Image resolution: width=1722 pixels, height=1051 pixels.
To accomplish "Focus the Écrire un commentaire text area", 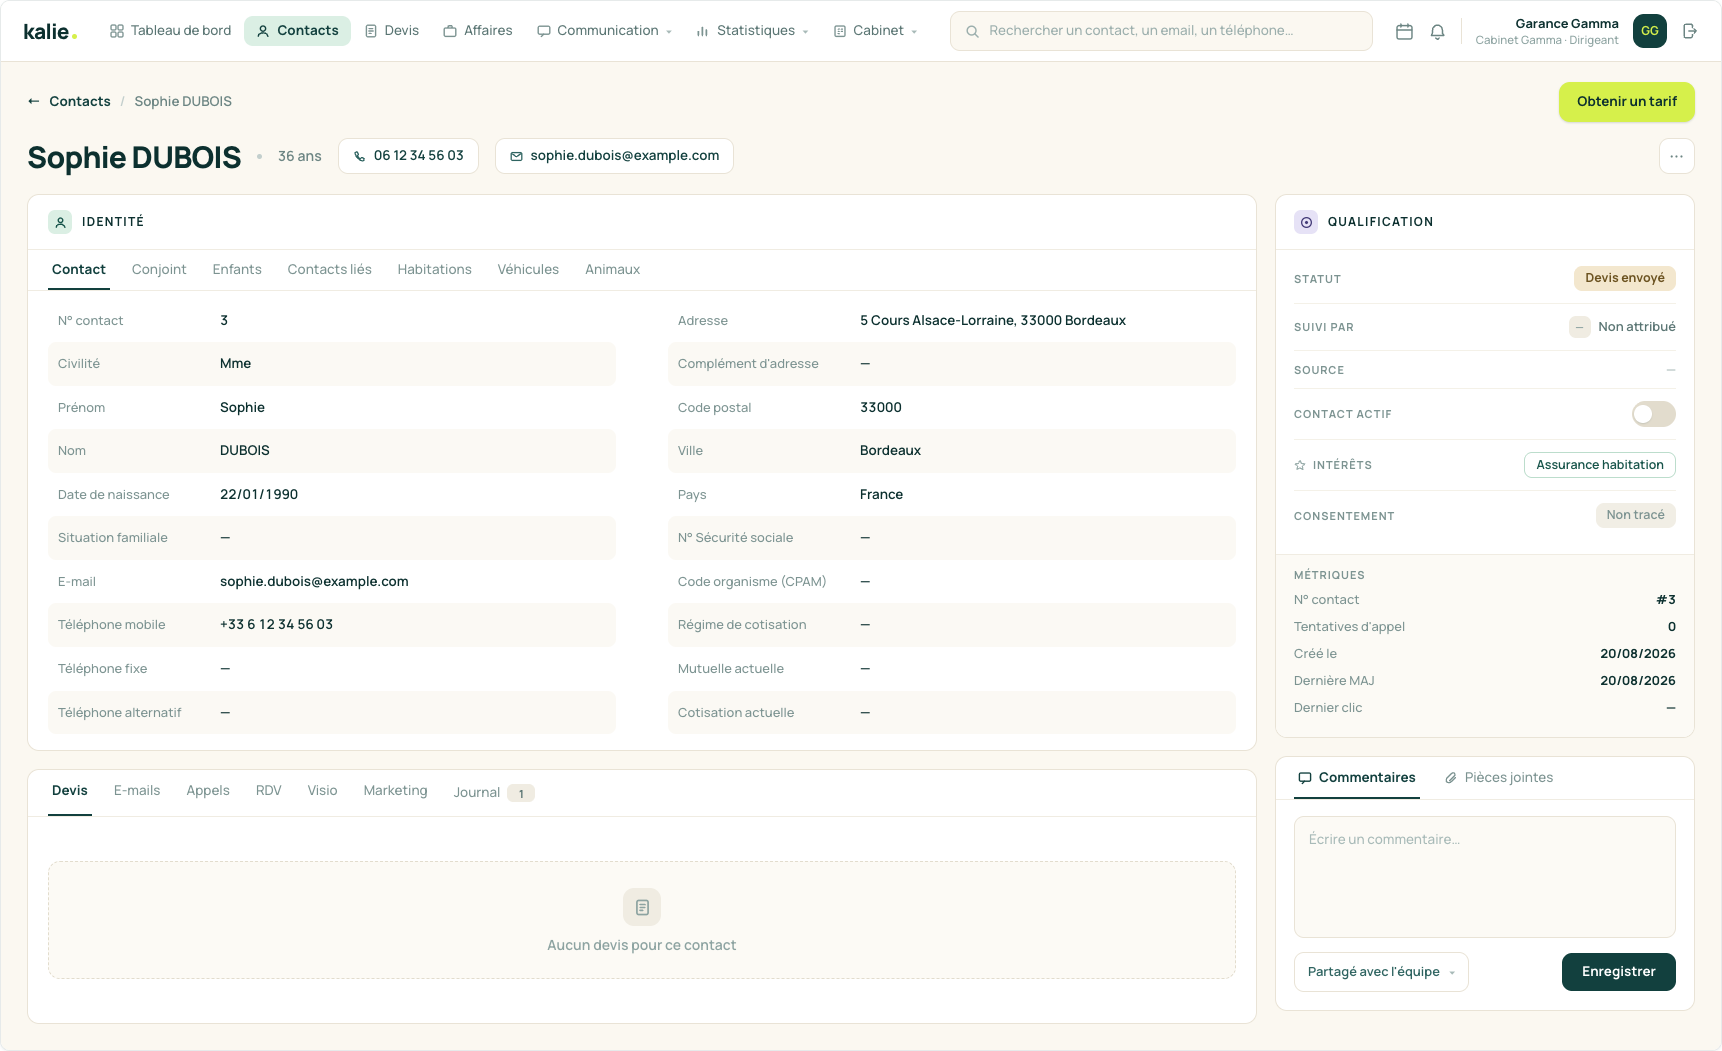I will tap(1485, 877).
